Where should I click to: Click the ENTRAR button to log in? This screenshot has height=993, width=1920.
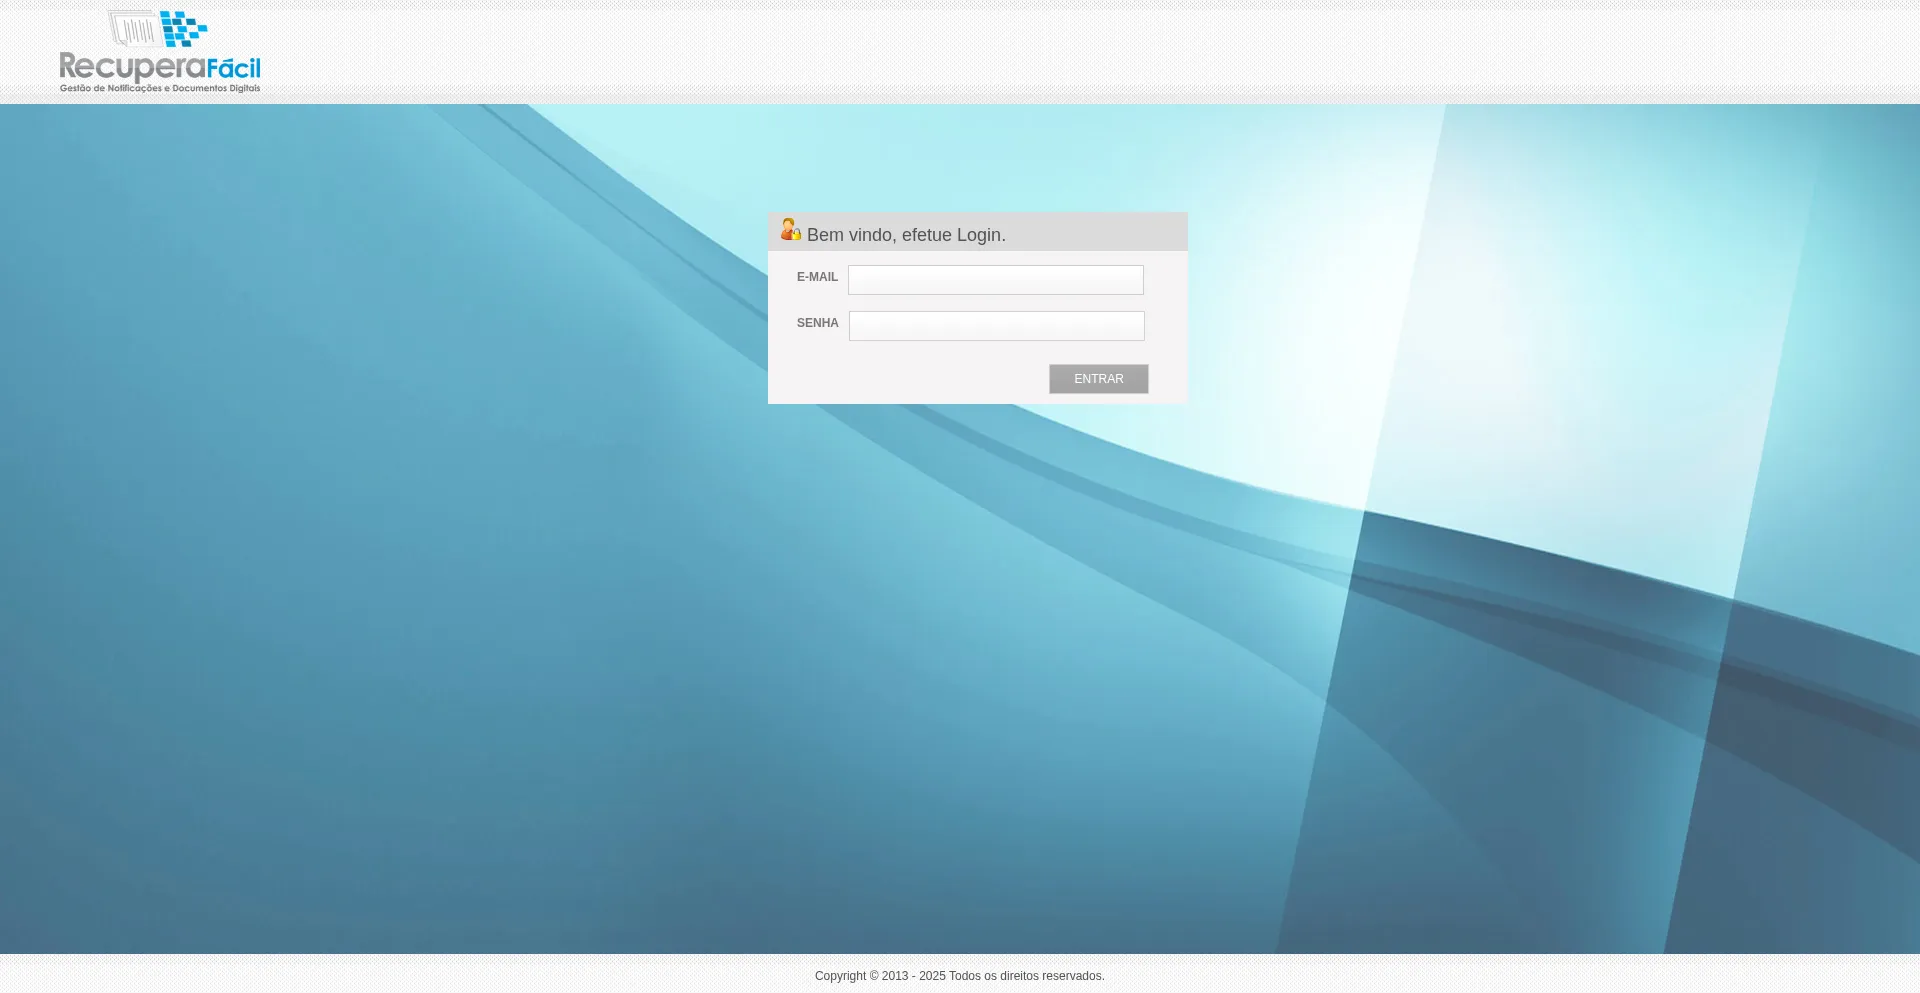(x=1099, y=379)
